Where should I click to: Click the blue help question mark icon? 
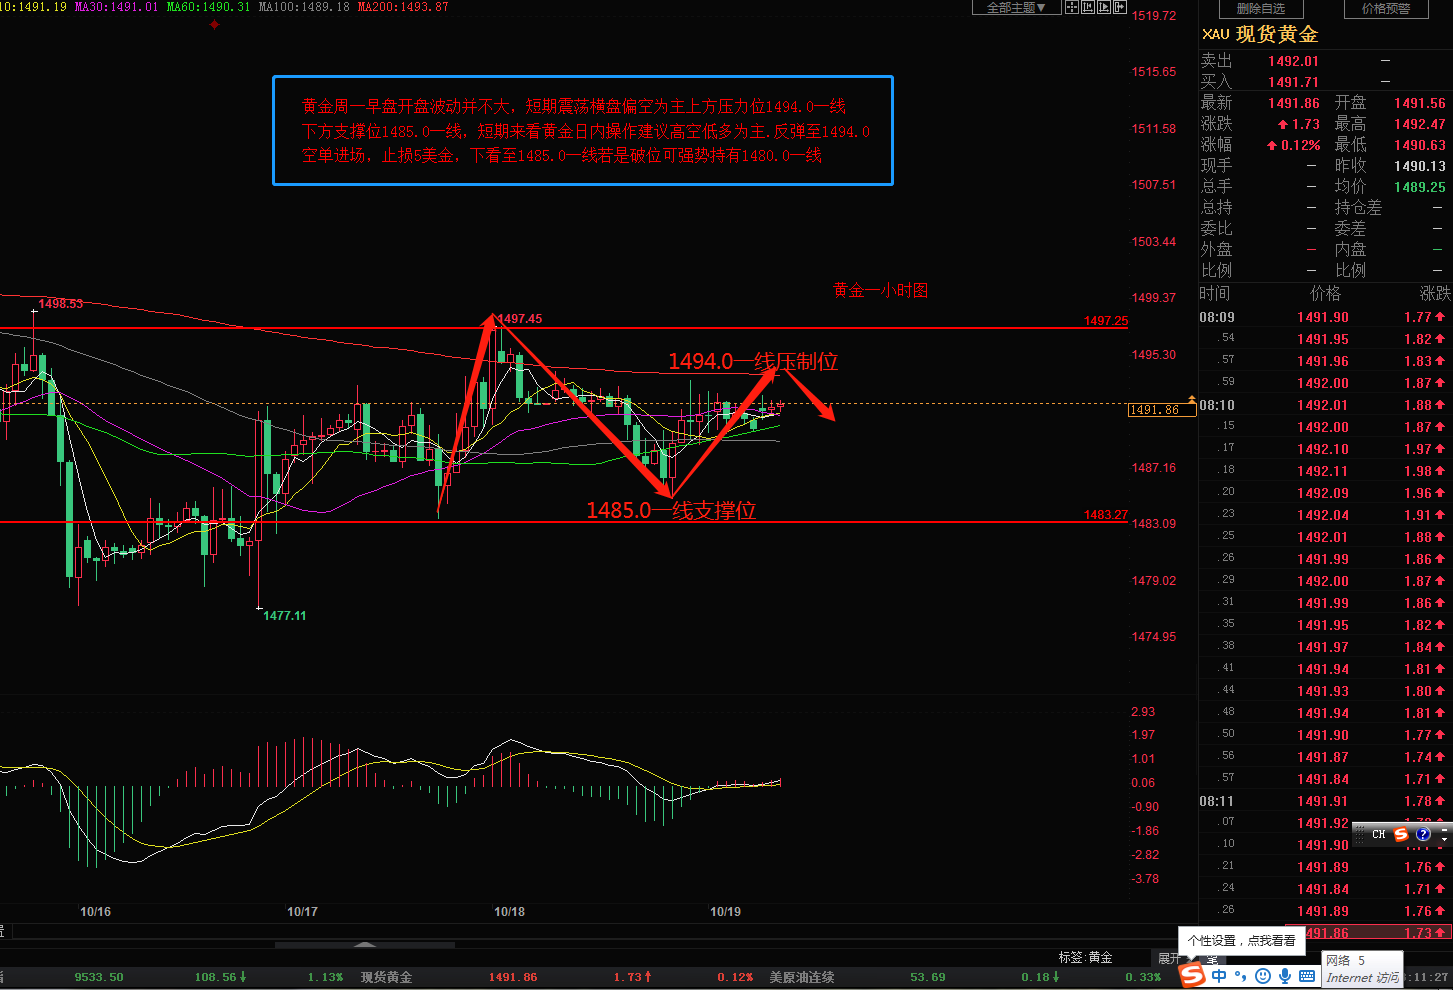click(1424, 834)
